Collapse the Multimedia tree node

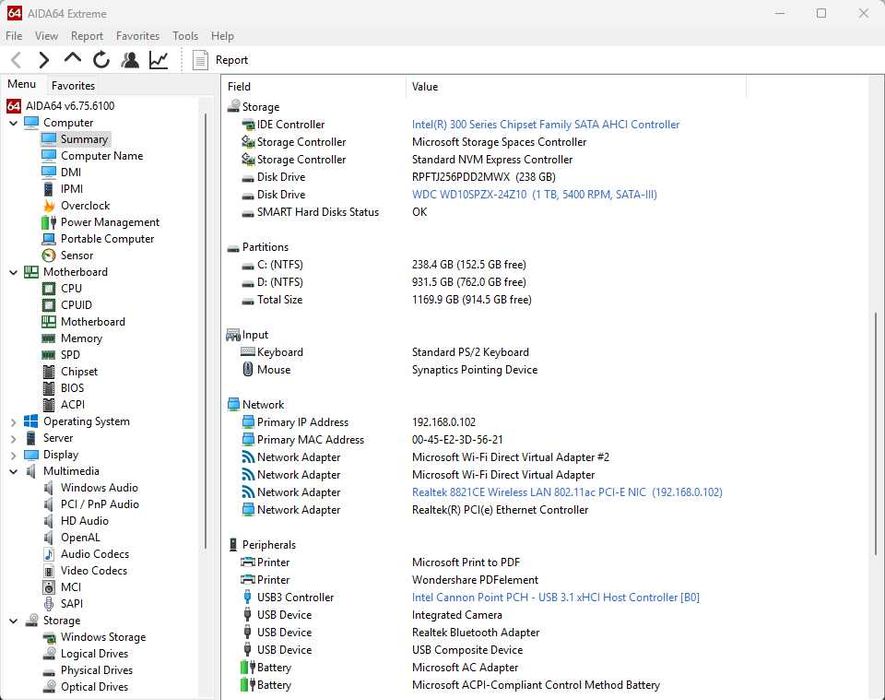(14, 471)
